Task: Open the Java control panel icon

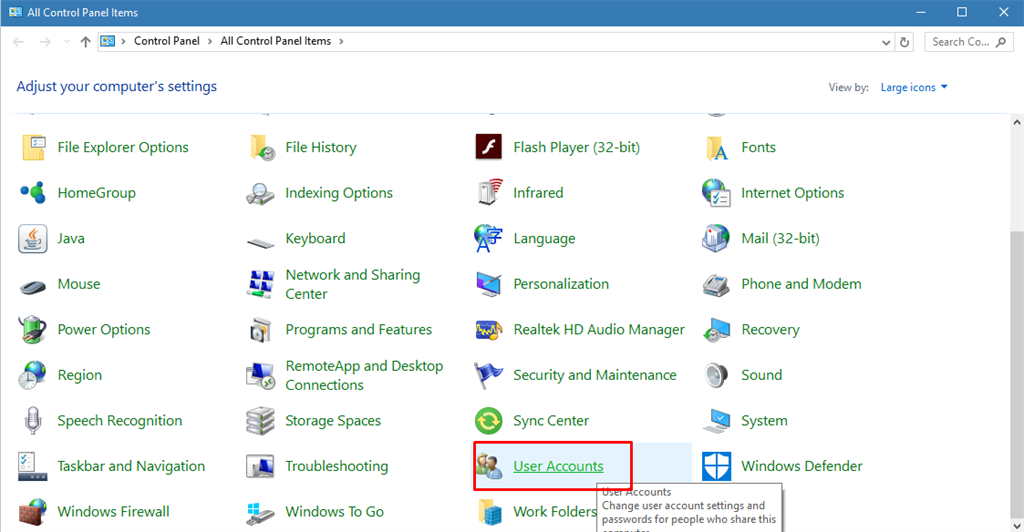Action: (x=33, y=239)
